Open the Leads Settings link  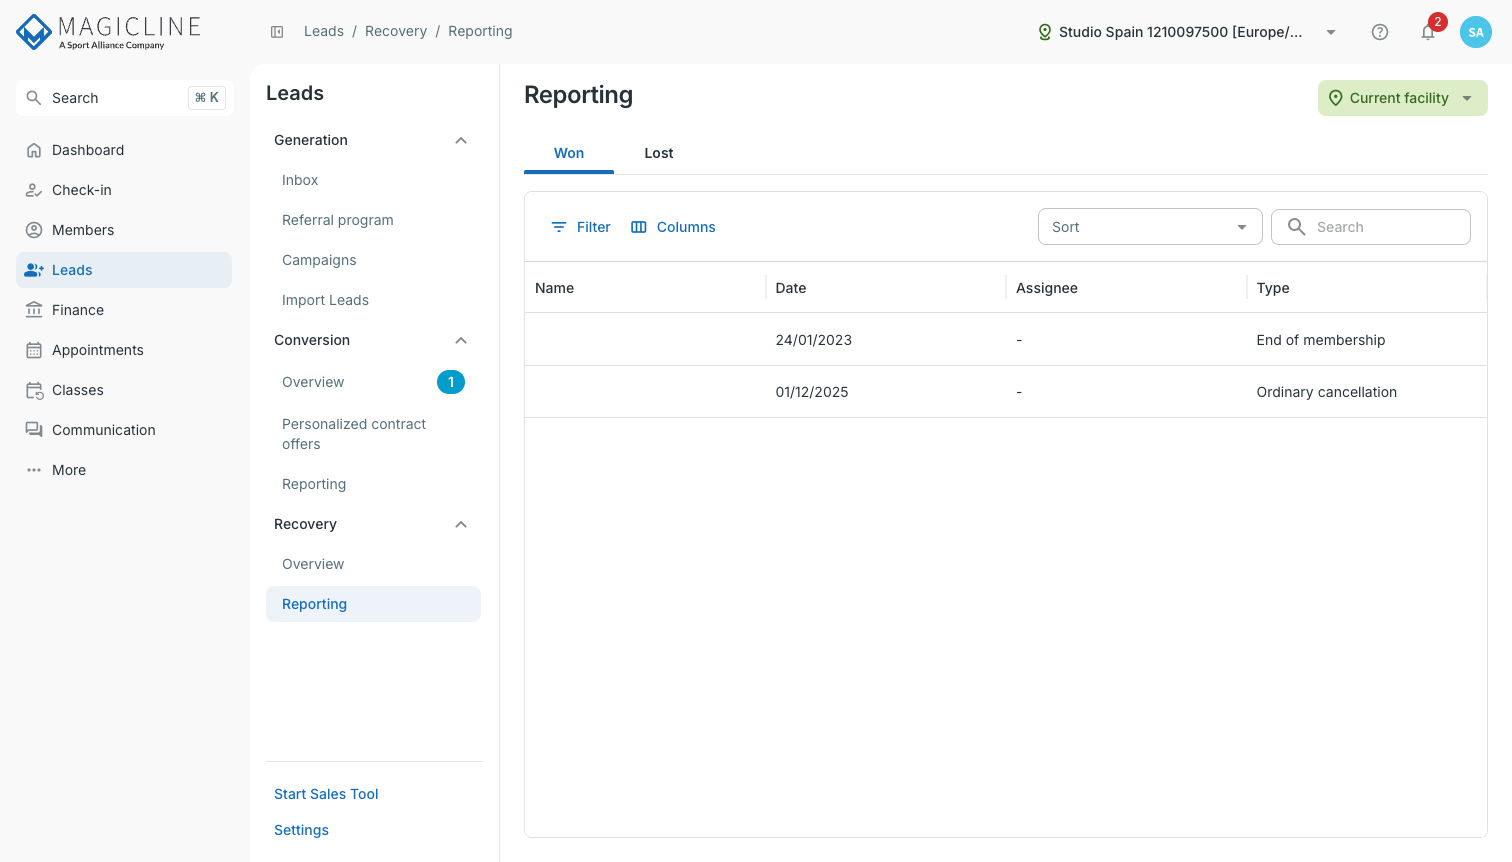301,830
